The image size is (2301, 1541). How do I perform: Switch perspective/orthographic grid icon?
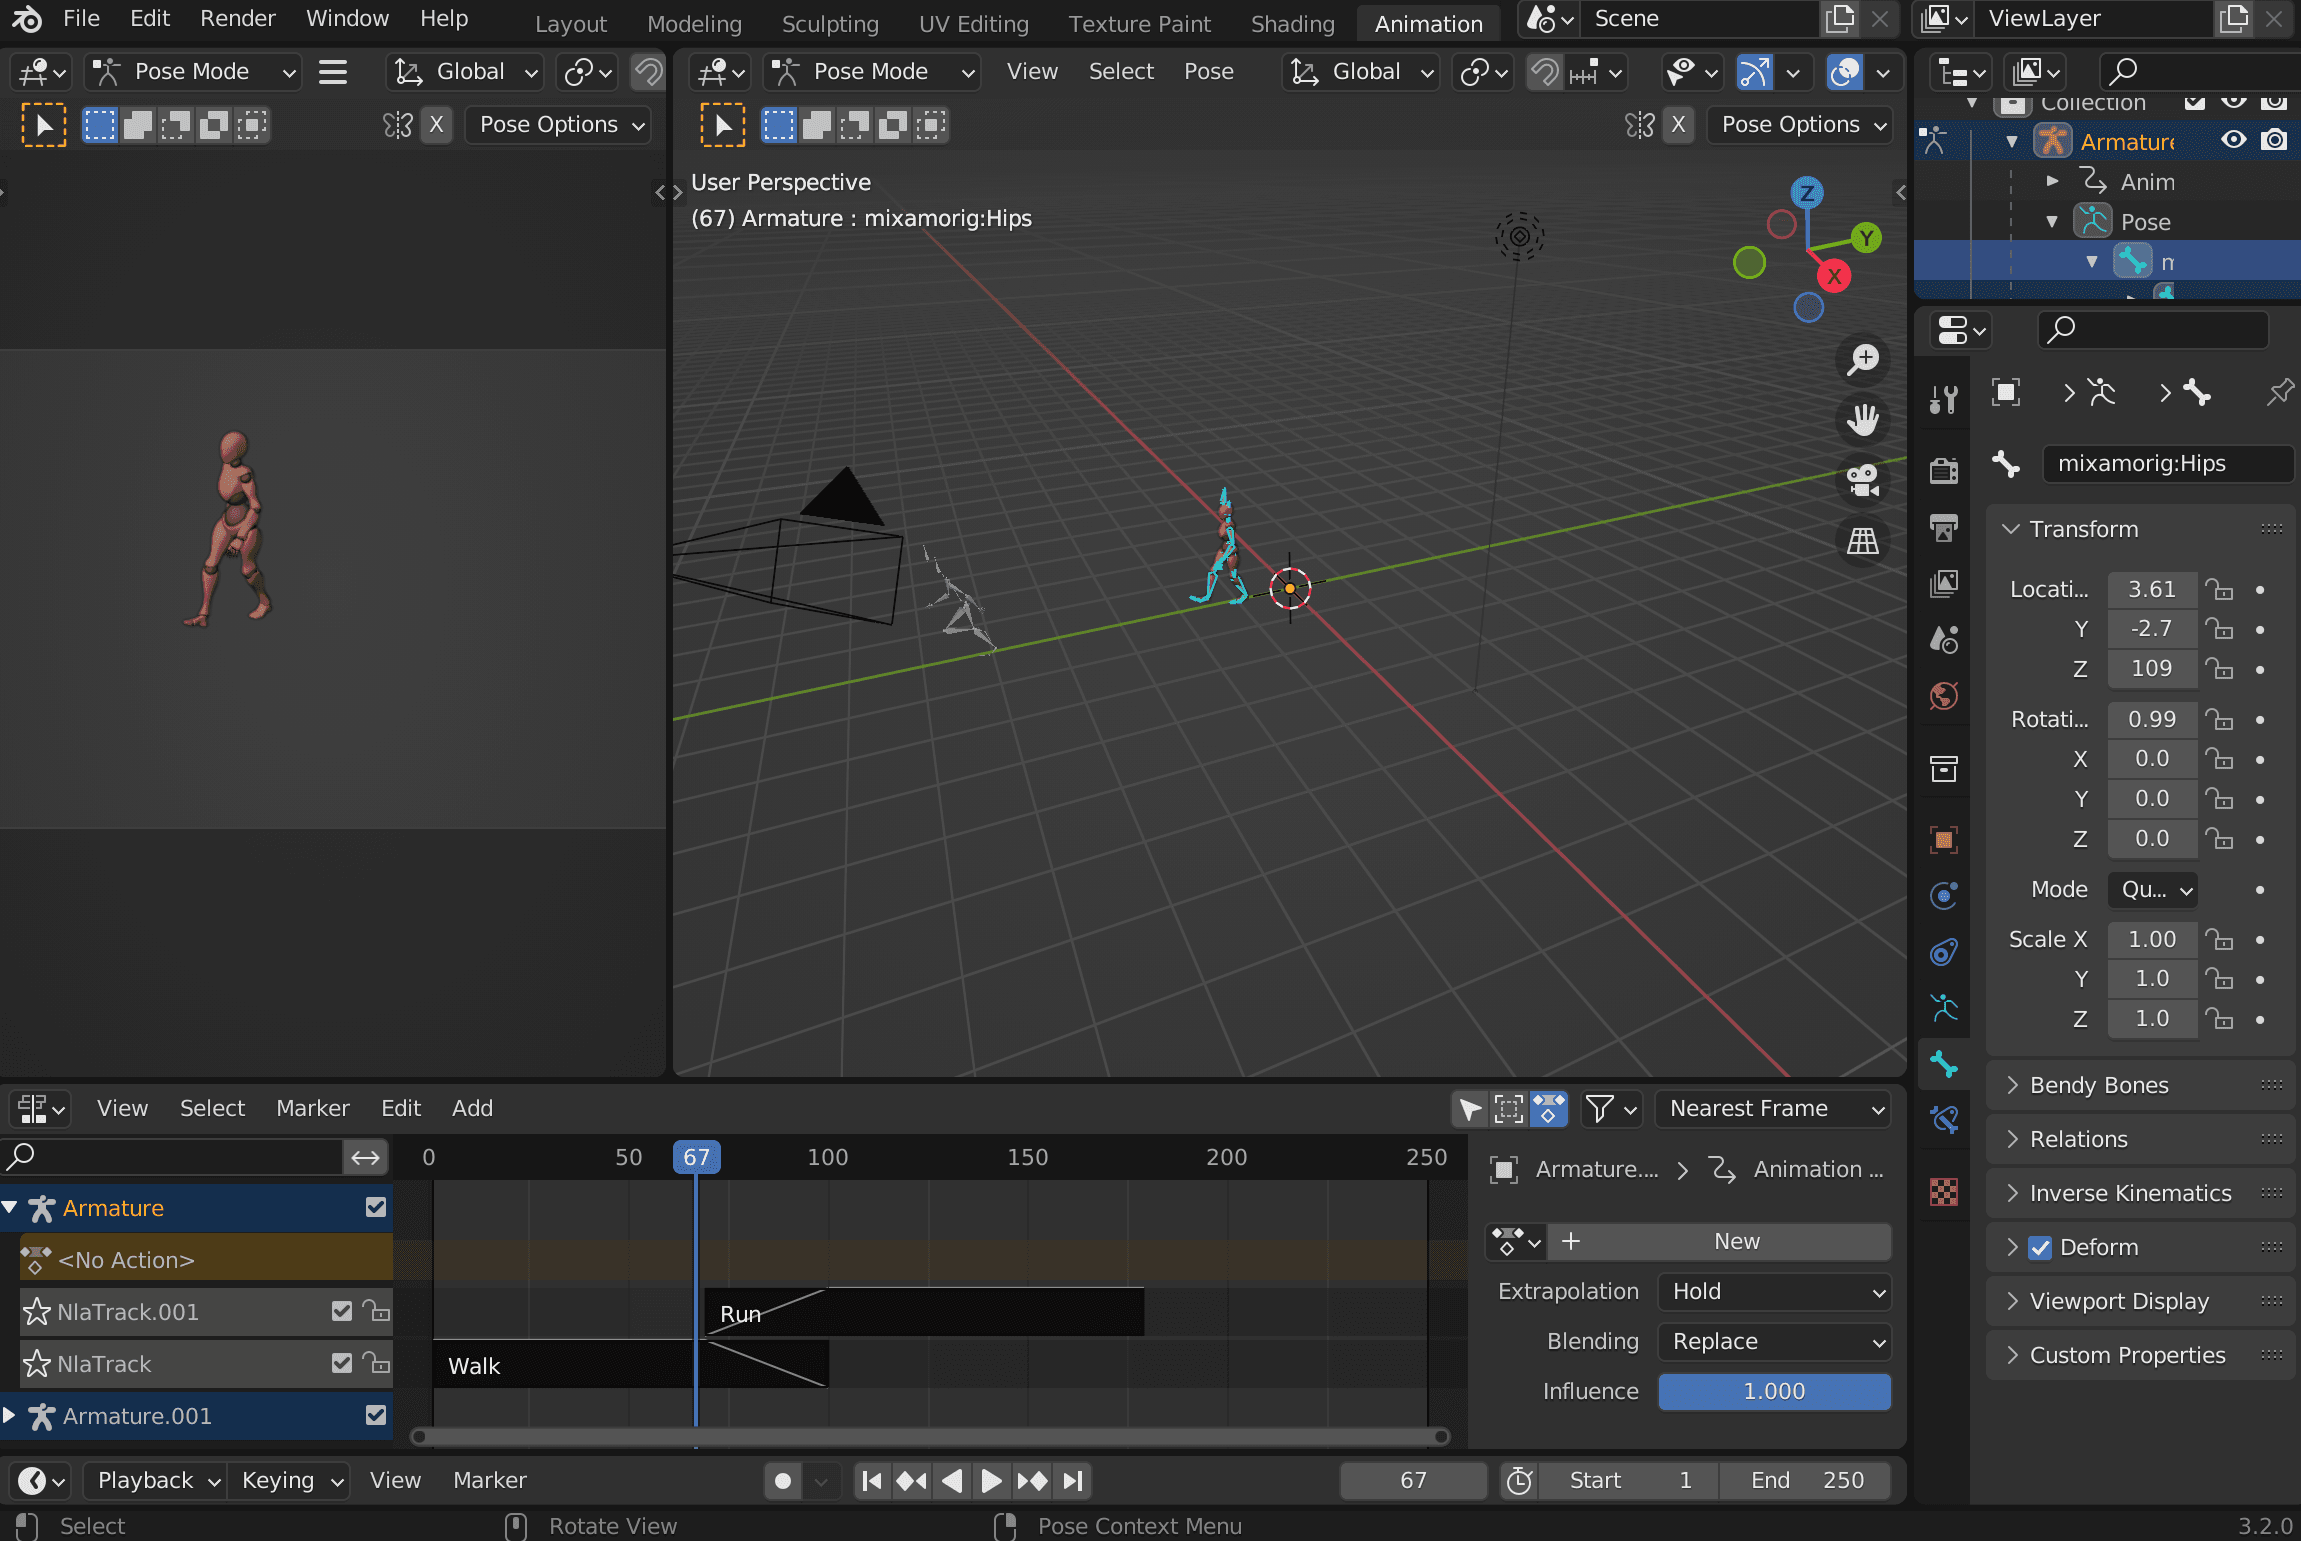click(x=1863, y=542)
